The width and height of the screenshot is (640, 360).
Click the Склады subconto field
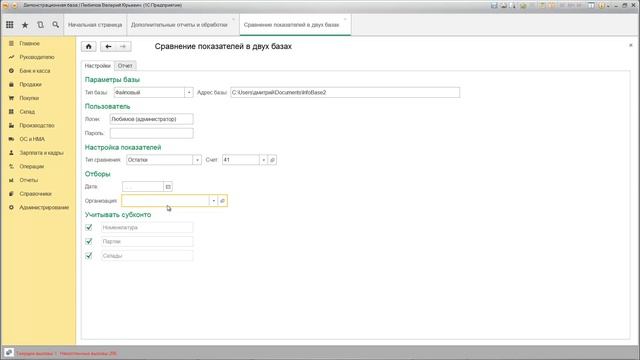coord(147,256)
